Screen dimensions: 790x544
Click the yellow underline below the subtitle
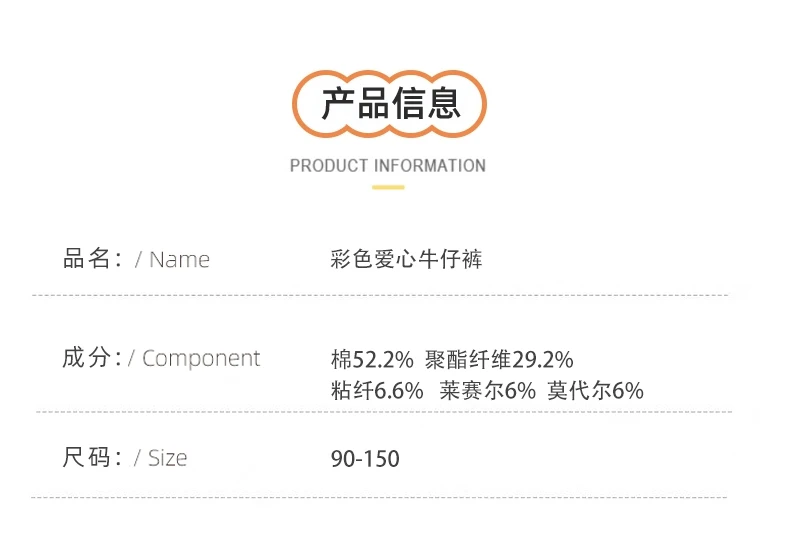[388, 187]
